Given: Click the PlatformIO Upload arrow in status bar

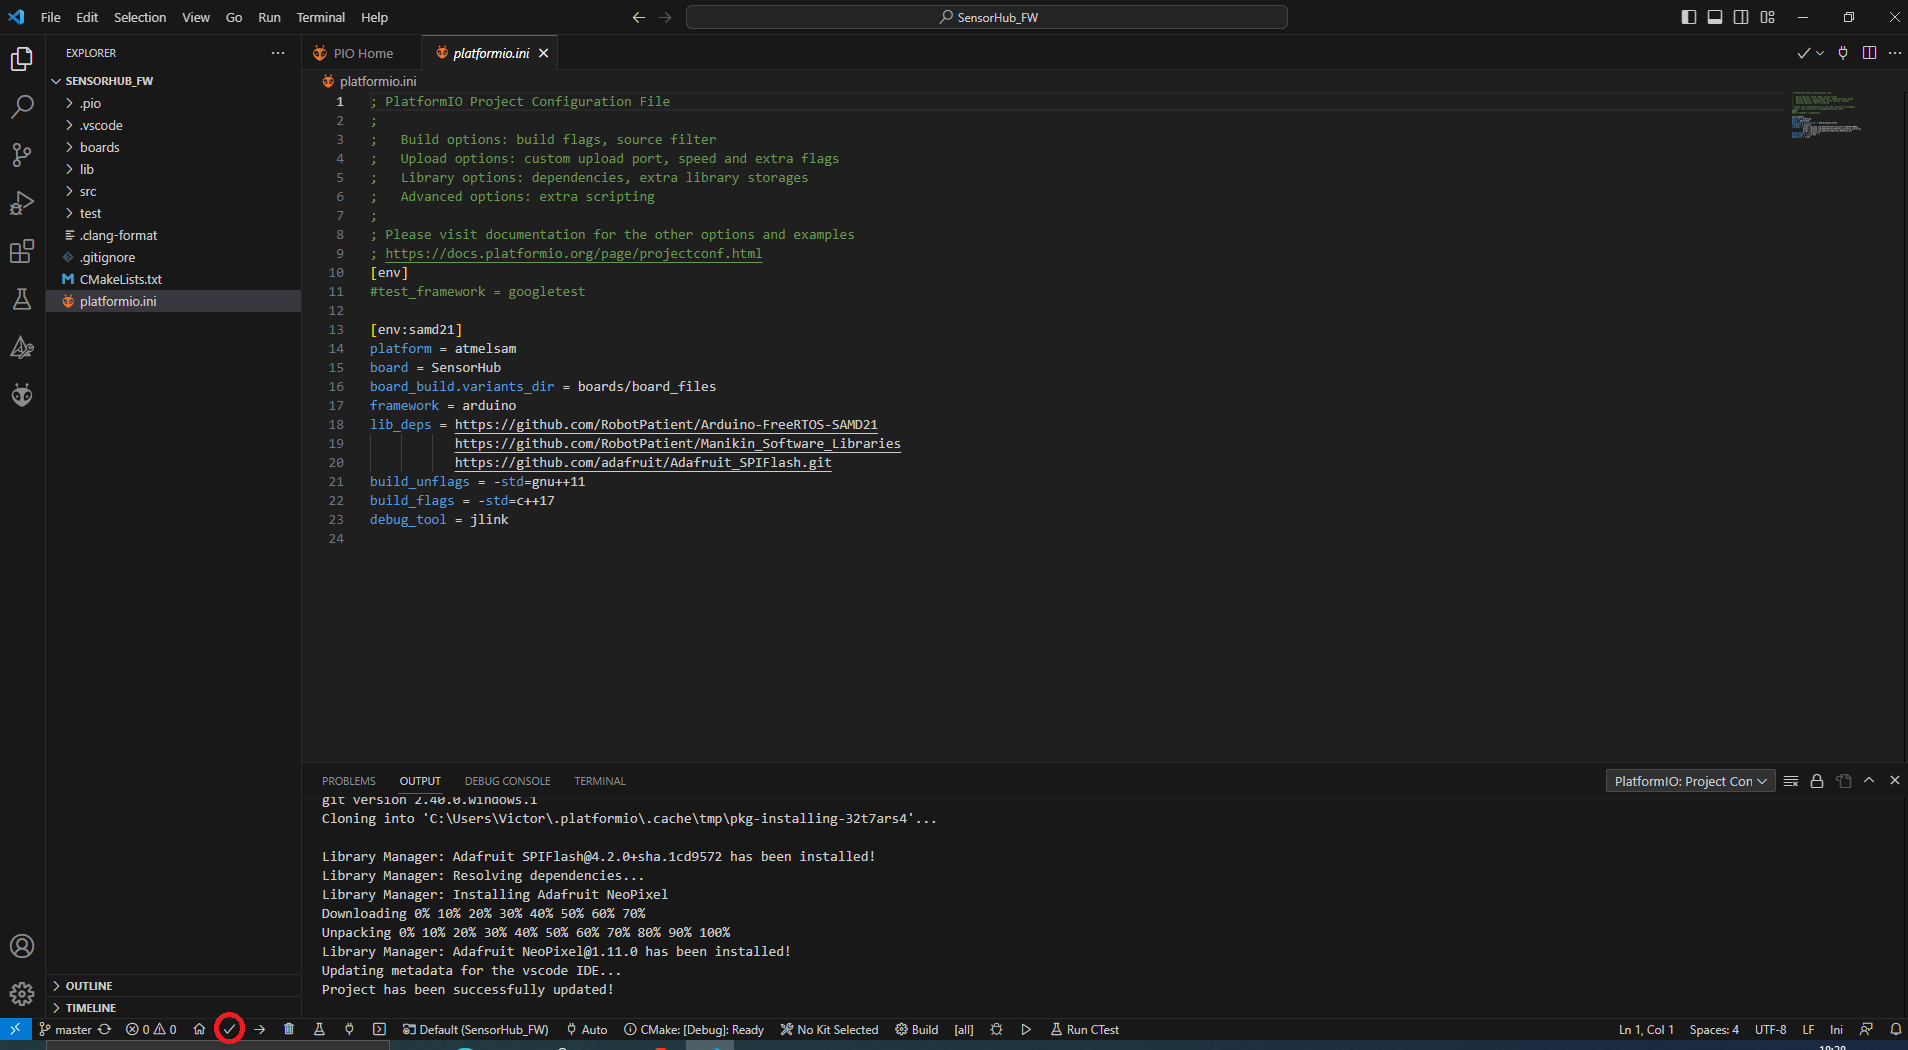Looking at the screenshot, I should coord(260,1029).
